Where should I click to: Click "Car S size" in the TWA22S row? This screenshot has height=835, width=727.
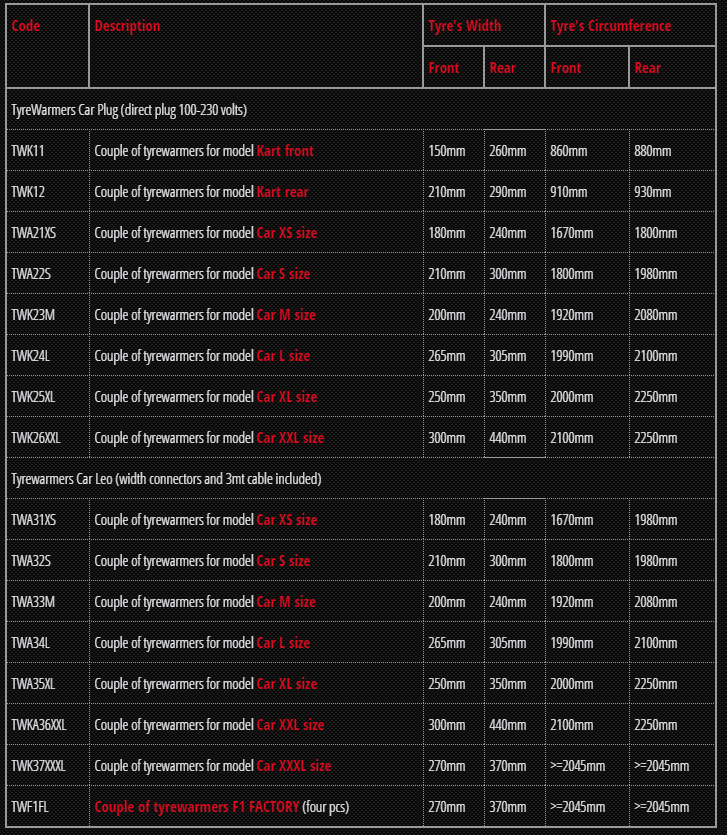click(283, 274)
